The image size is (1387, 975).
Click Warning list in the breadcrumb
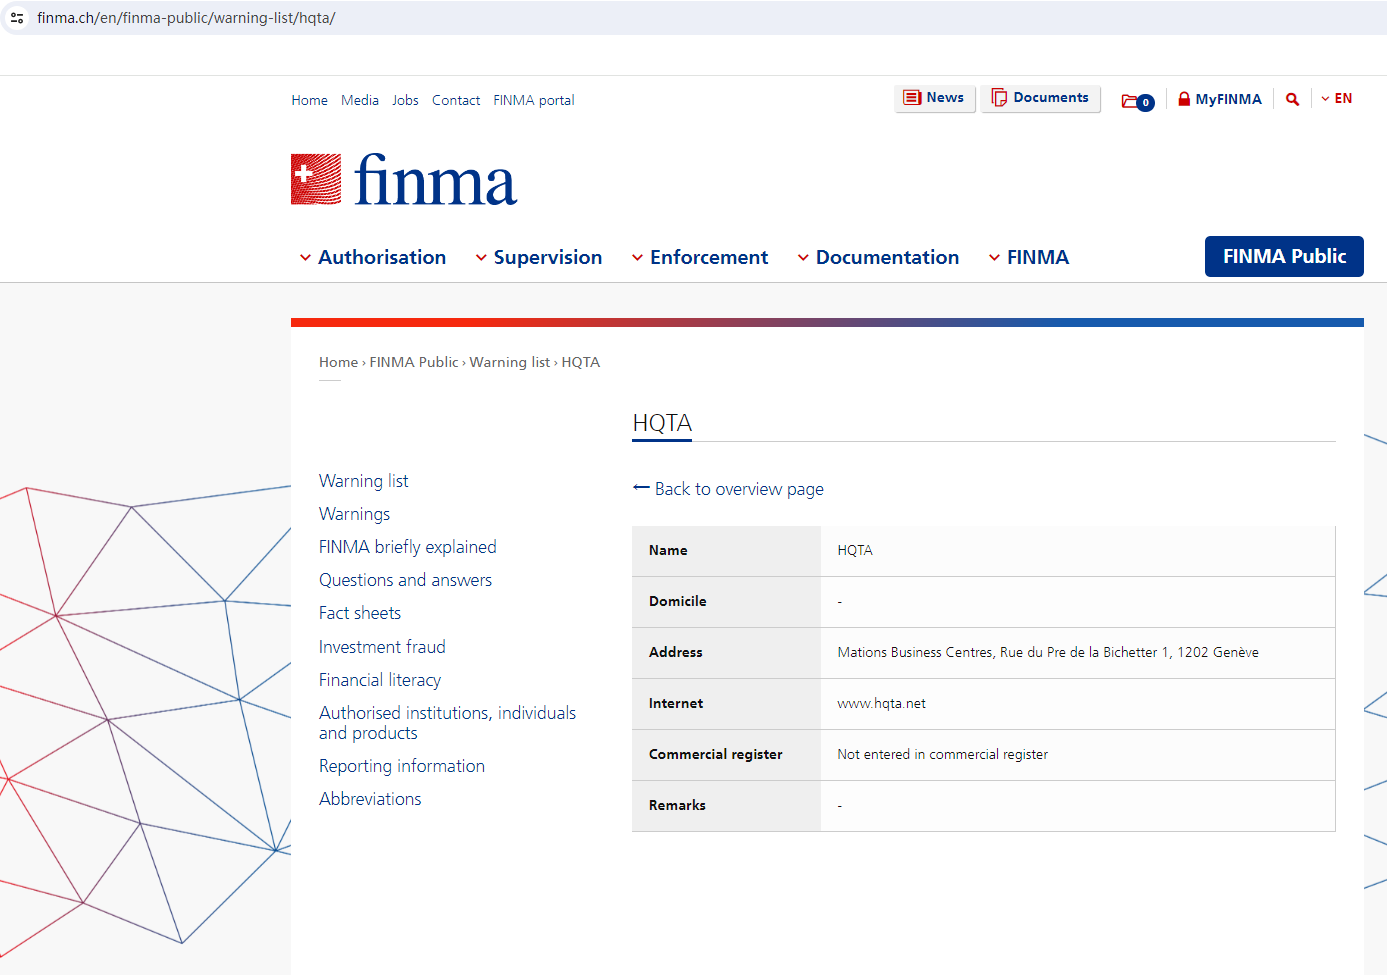[x=510, y=362]
